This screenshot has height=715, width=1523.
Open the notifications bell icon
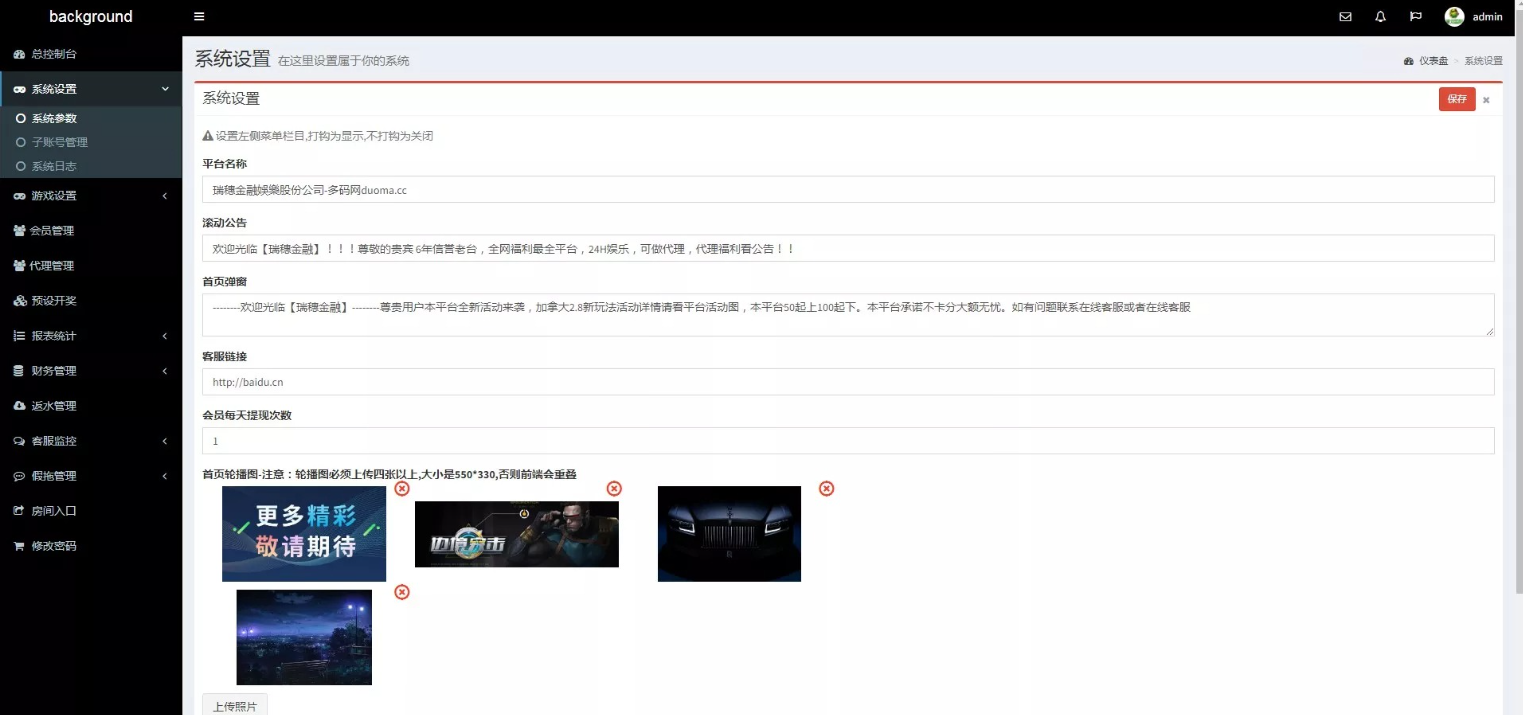pos(1381,17)
